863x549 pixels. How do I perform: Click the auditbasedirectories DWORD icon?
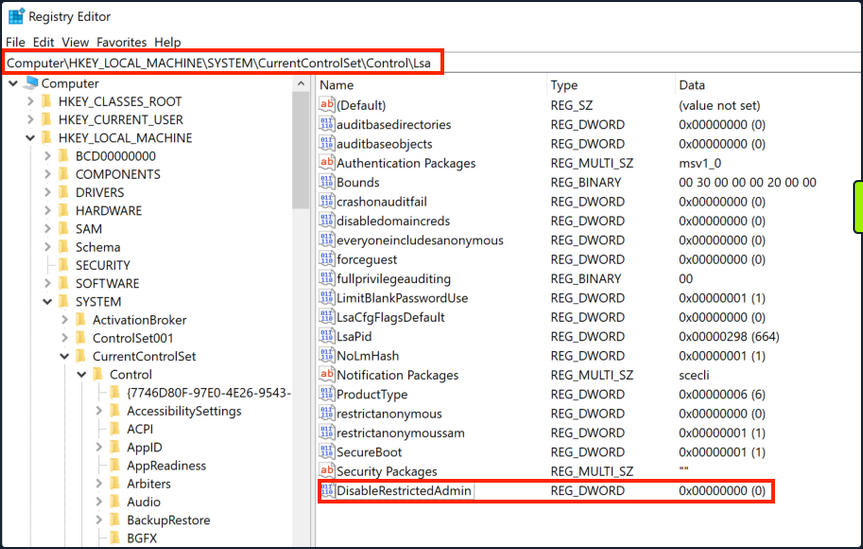pos(327,124)
